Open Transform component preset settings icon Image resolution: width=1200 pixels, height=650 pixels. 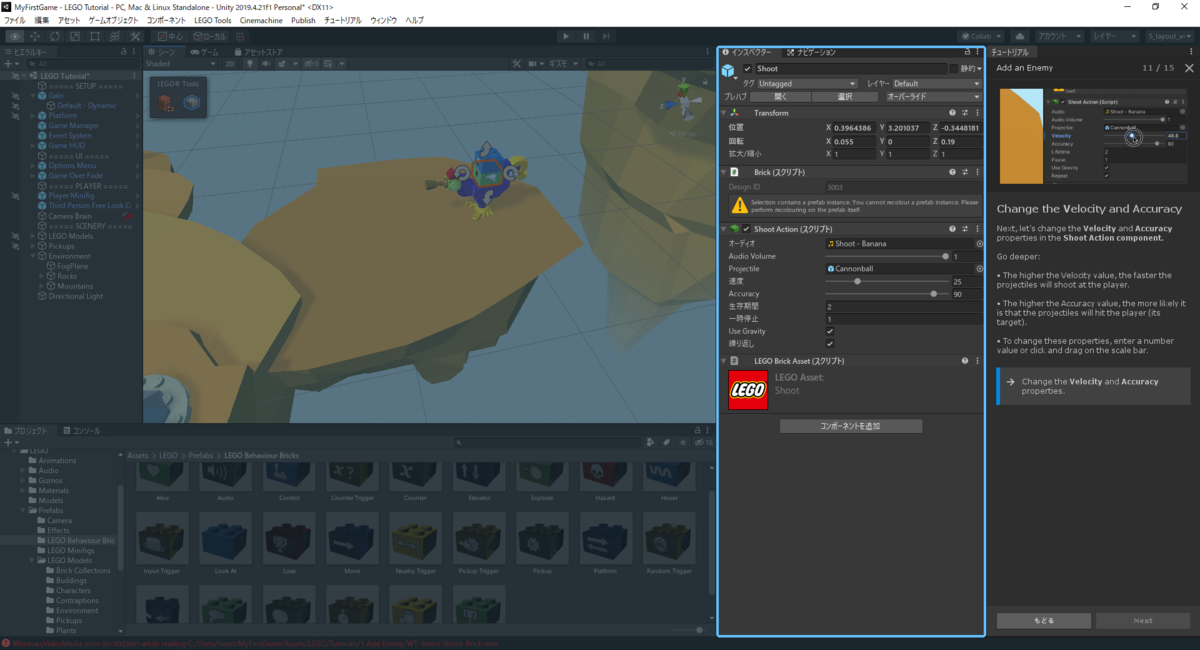tap(964, 113)
